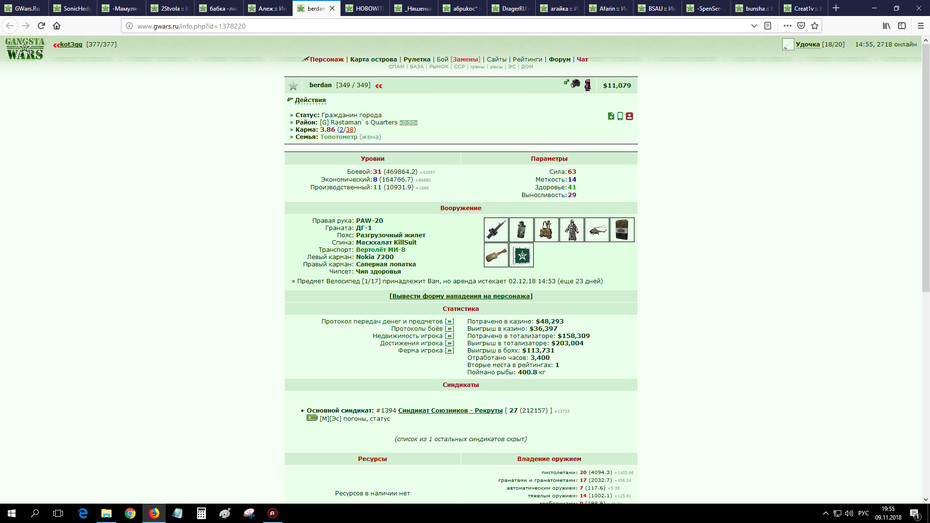Open the Pocket save icon

click(x=801, y=25)
